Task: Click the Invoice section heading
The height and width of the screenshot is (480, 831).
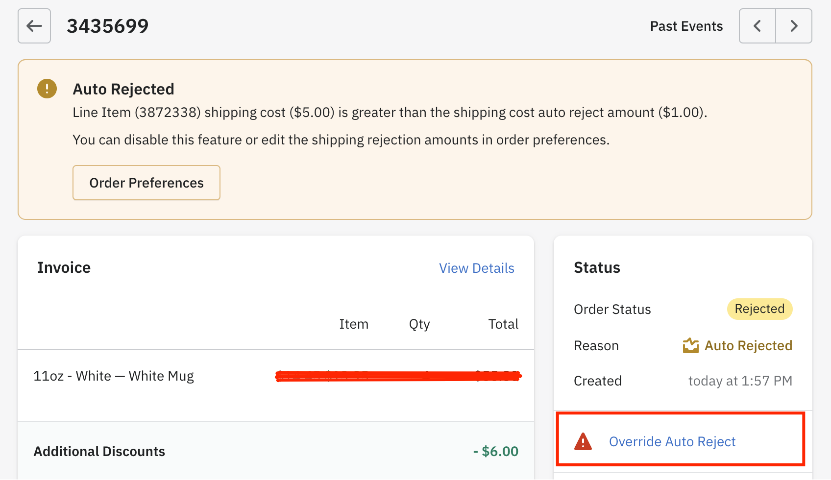Action: pyautogui.click(x=64, y=267)
